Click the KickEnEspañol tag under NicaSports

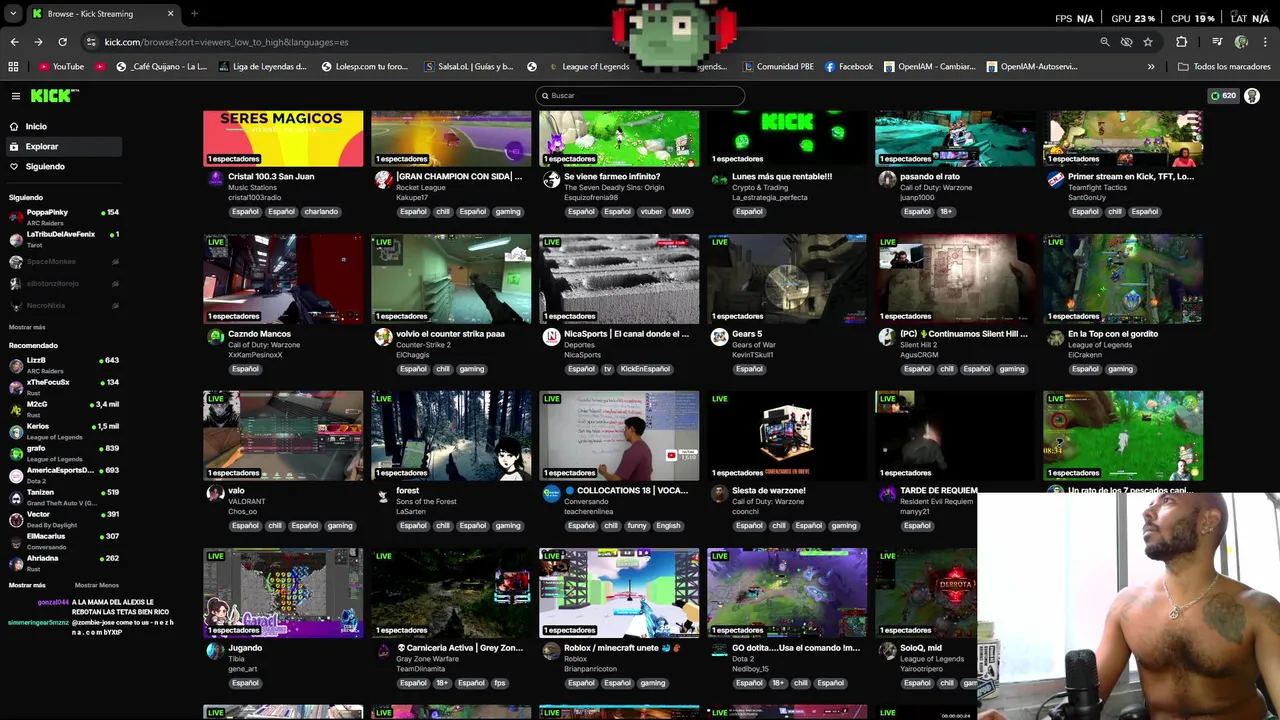pos(645,369)
